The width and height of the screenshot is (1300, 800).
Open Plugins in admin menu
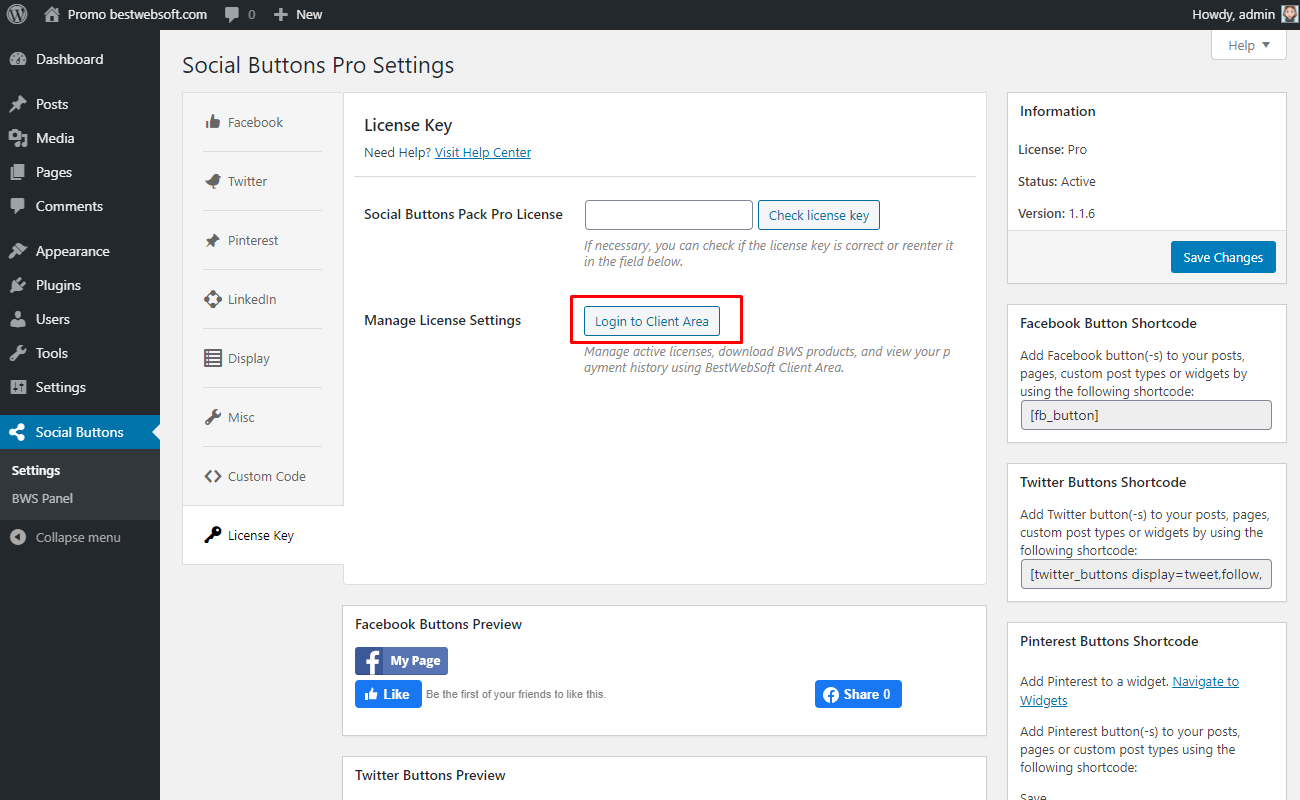(x=80, y=285)
